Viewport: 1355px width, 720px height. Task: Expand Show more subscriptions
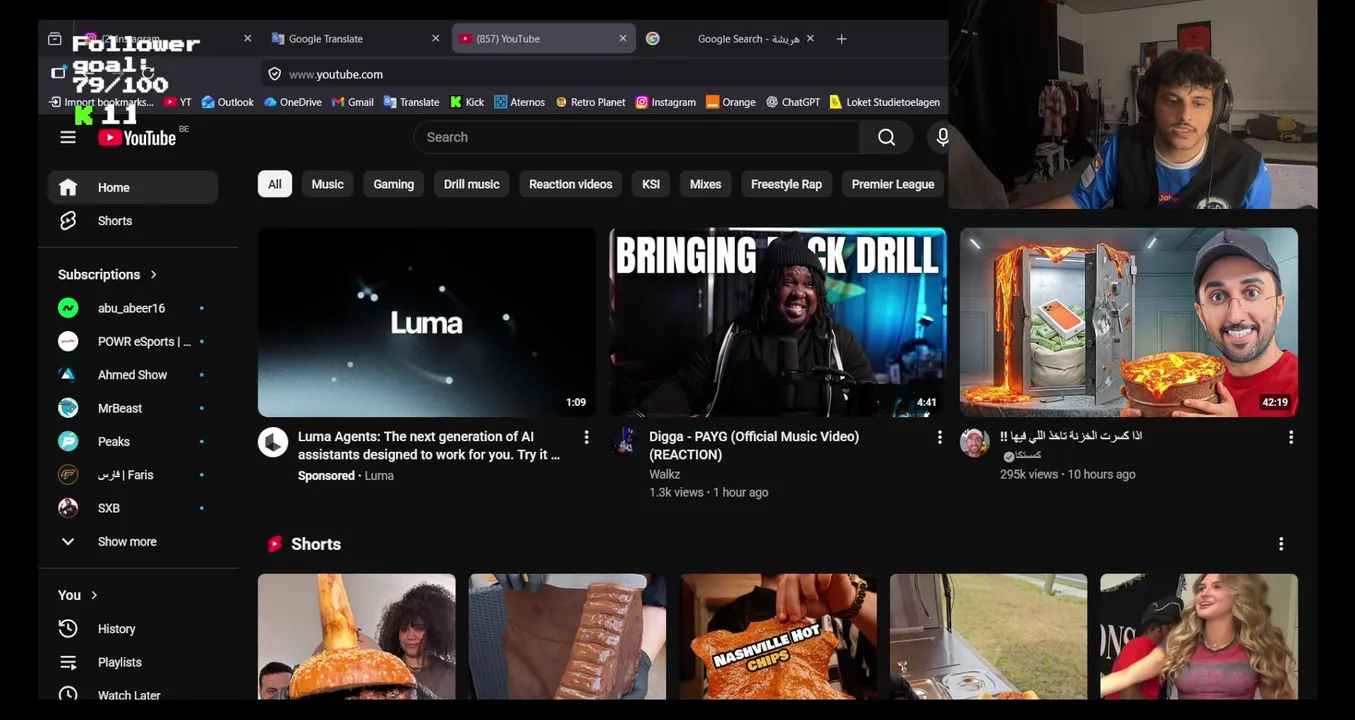click(132, 542)
